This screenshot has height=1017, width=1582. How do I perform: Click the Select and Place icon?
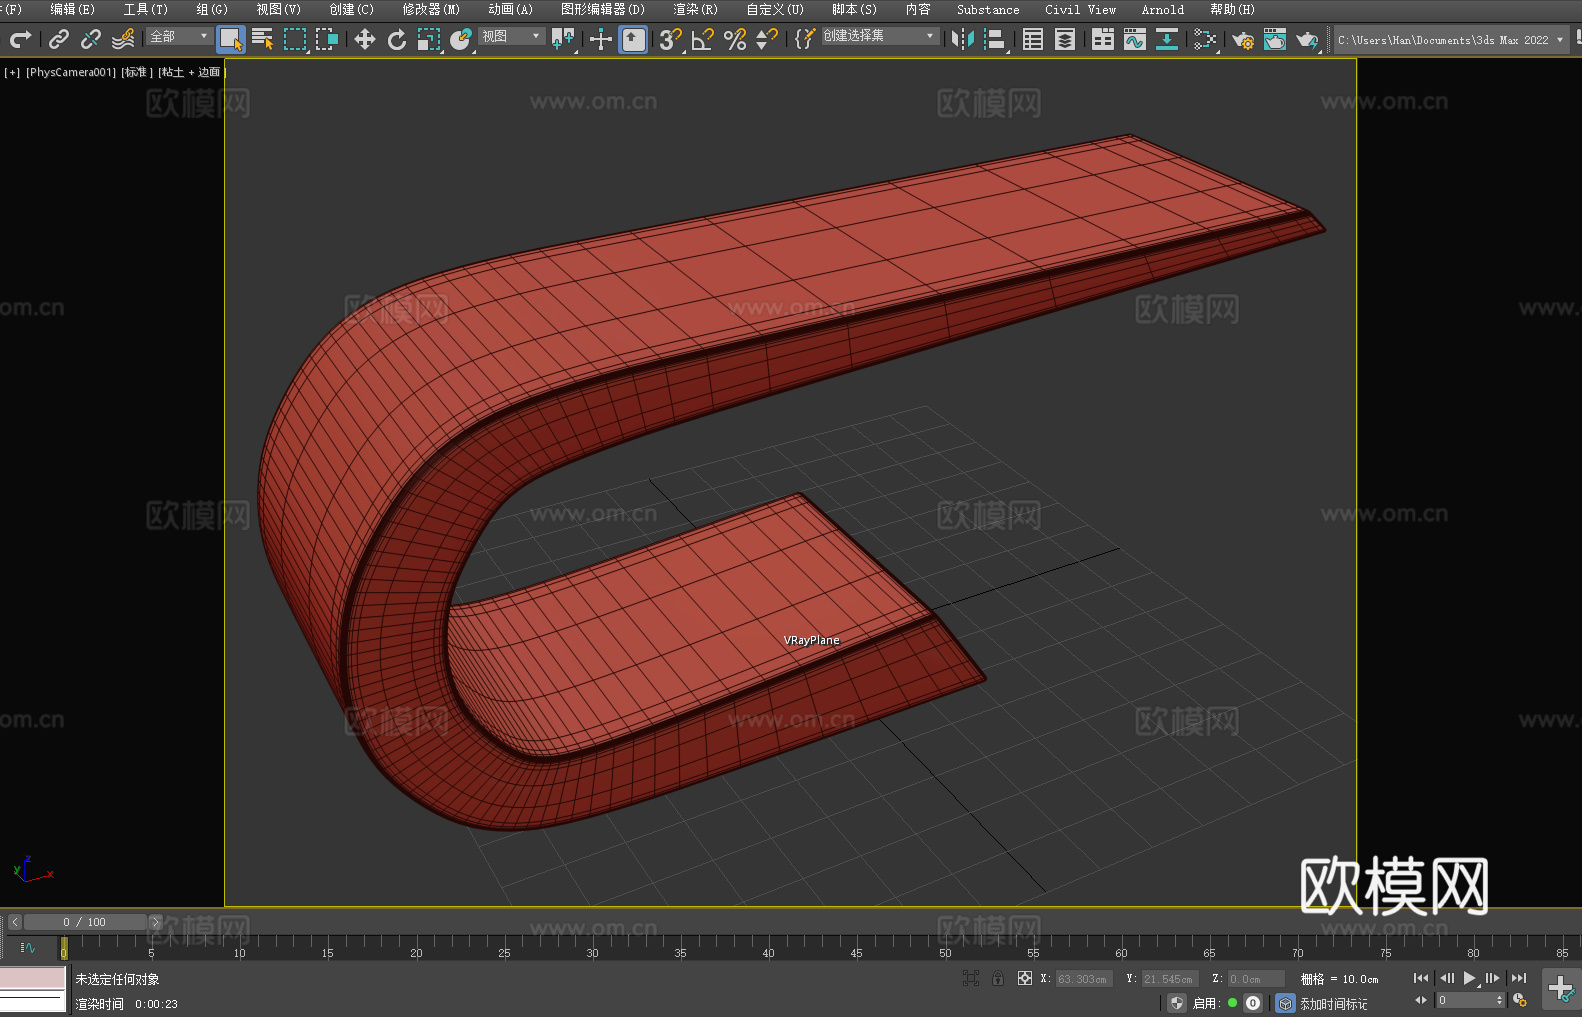[461, 39]
